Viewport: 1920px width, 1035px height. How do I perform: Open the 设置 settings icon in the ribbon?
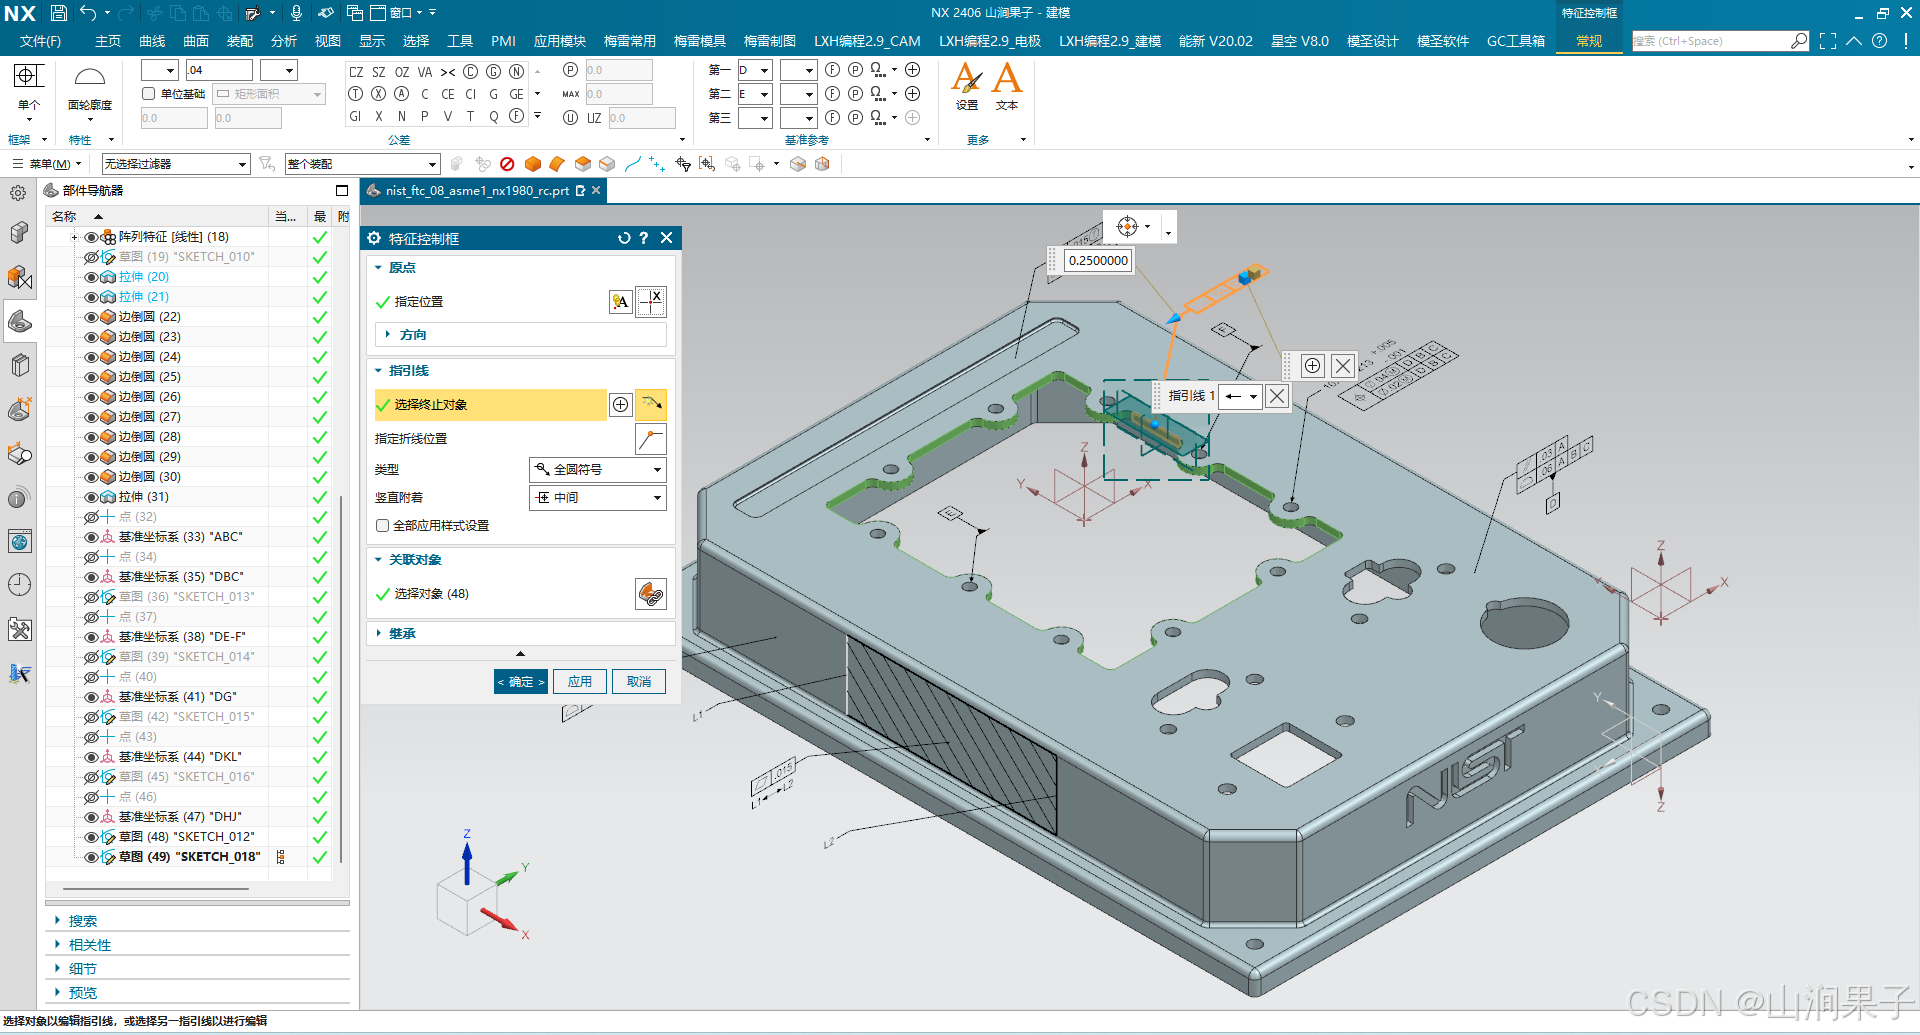point(967,78)
